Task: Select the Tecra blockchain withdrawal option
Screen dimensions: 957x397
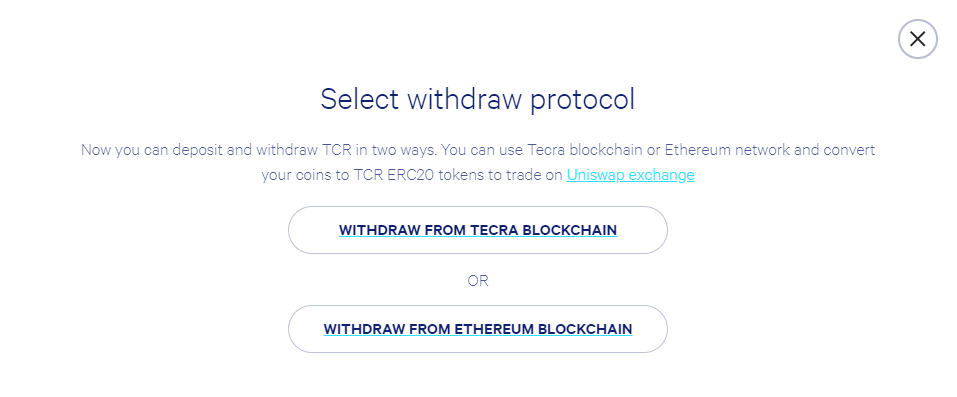Action: [x=478, y=230]
